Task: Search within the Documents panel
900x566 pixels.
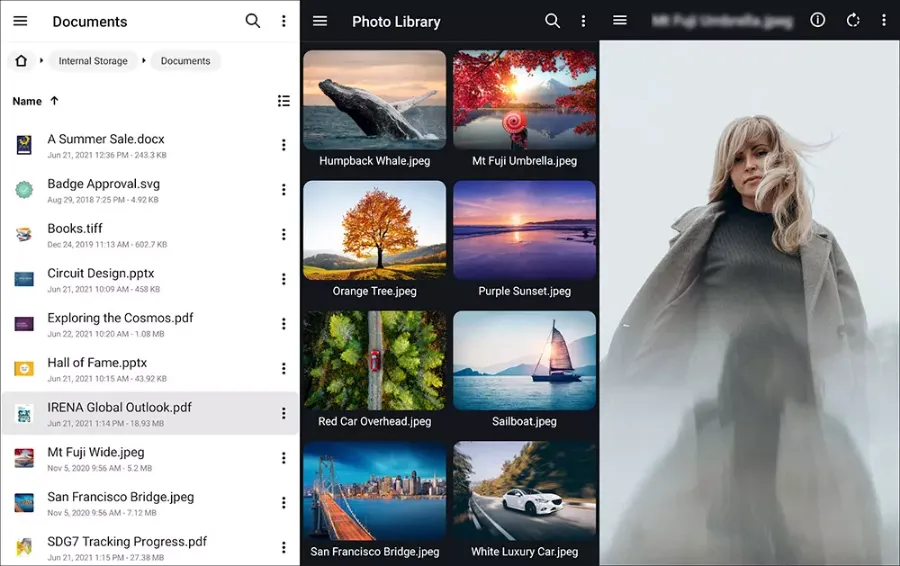Action: coord(253,21)
